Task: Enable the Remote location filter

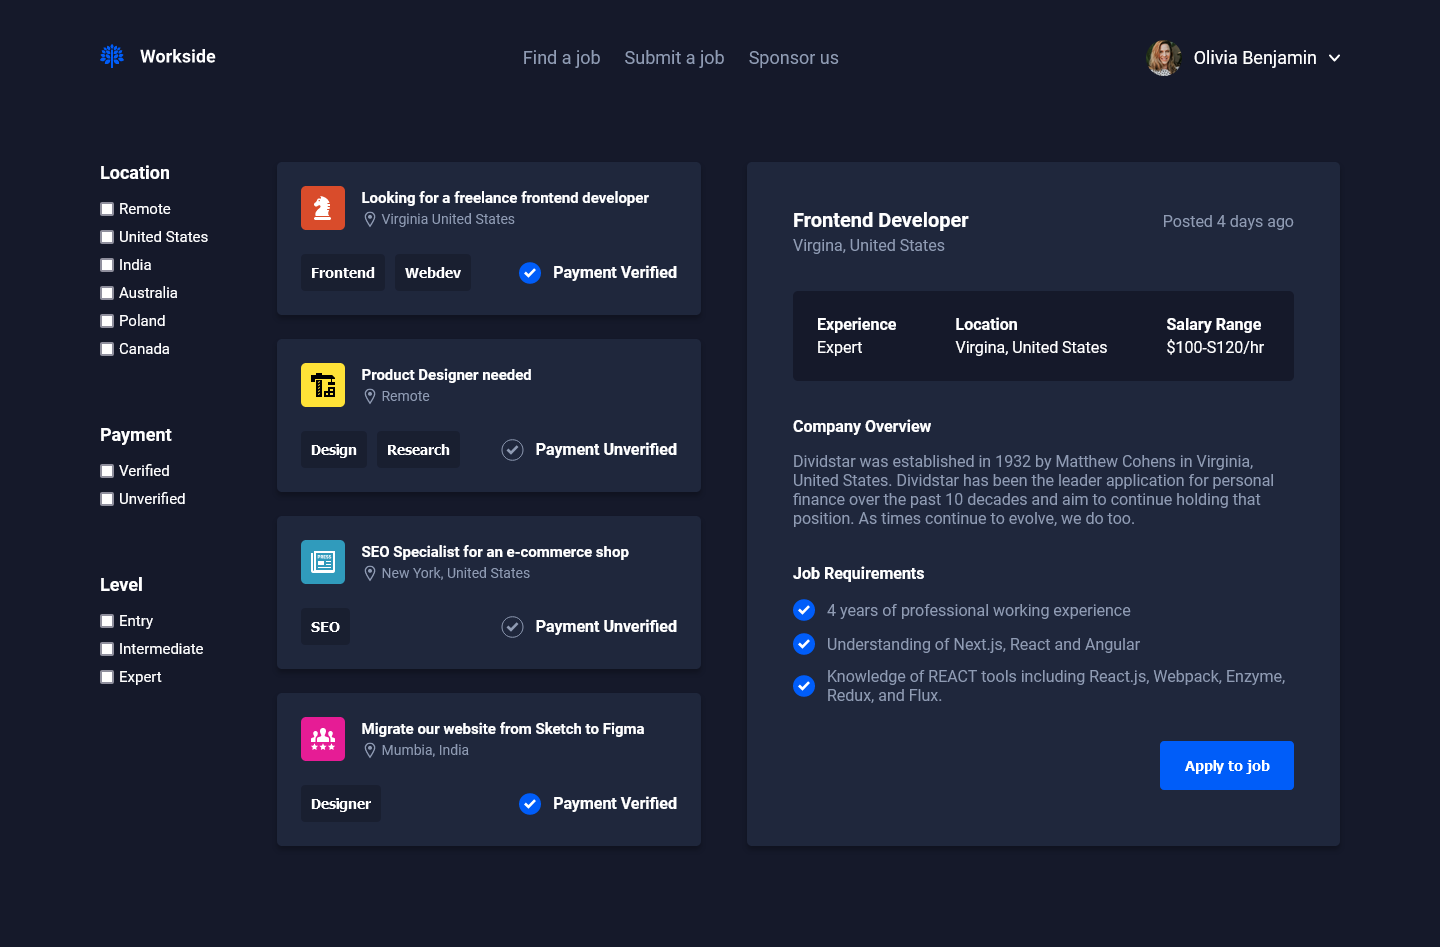Action: point(107,208)
